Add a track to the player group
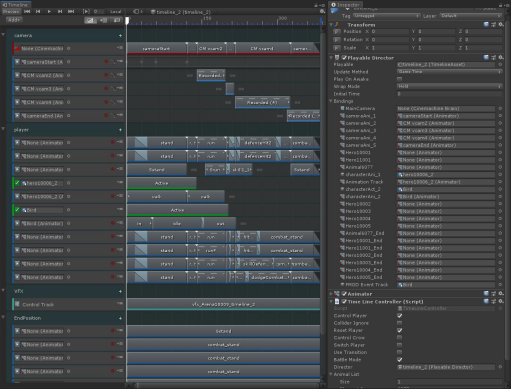Screen dimensions: 512x389 tap(120, 130)
